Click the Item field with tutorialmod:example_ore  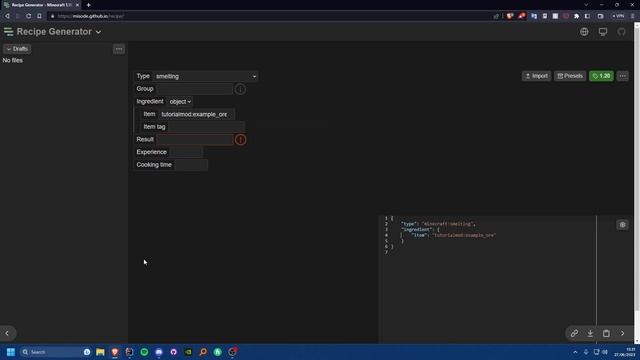click(x=196, y=114)
